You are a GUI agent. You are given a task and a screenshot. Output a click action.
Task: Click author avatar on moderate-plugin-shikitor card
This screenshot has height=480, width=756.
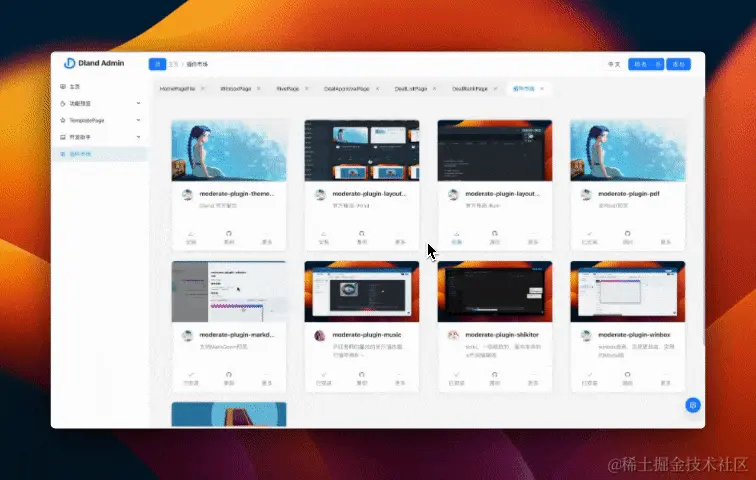pyautogui.click(x=453, y=335)
